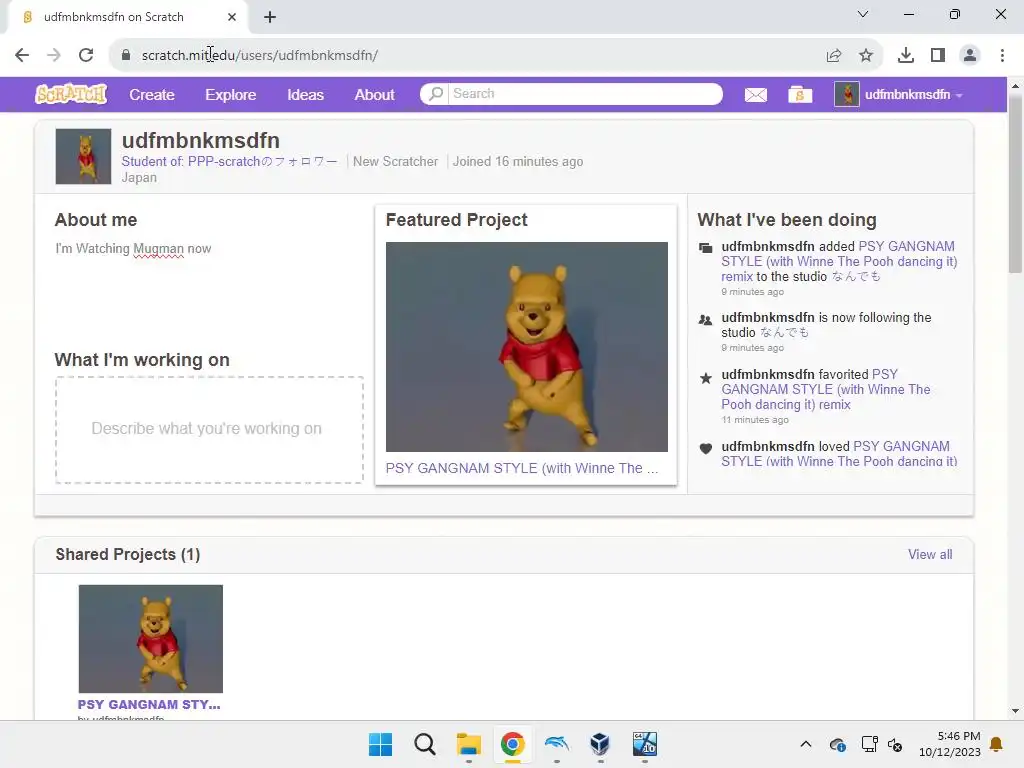The image size is (1024, 768).
Task: Click 'Joined 16 minutes ago' text
Action: [x=518, y=161]
